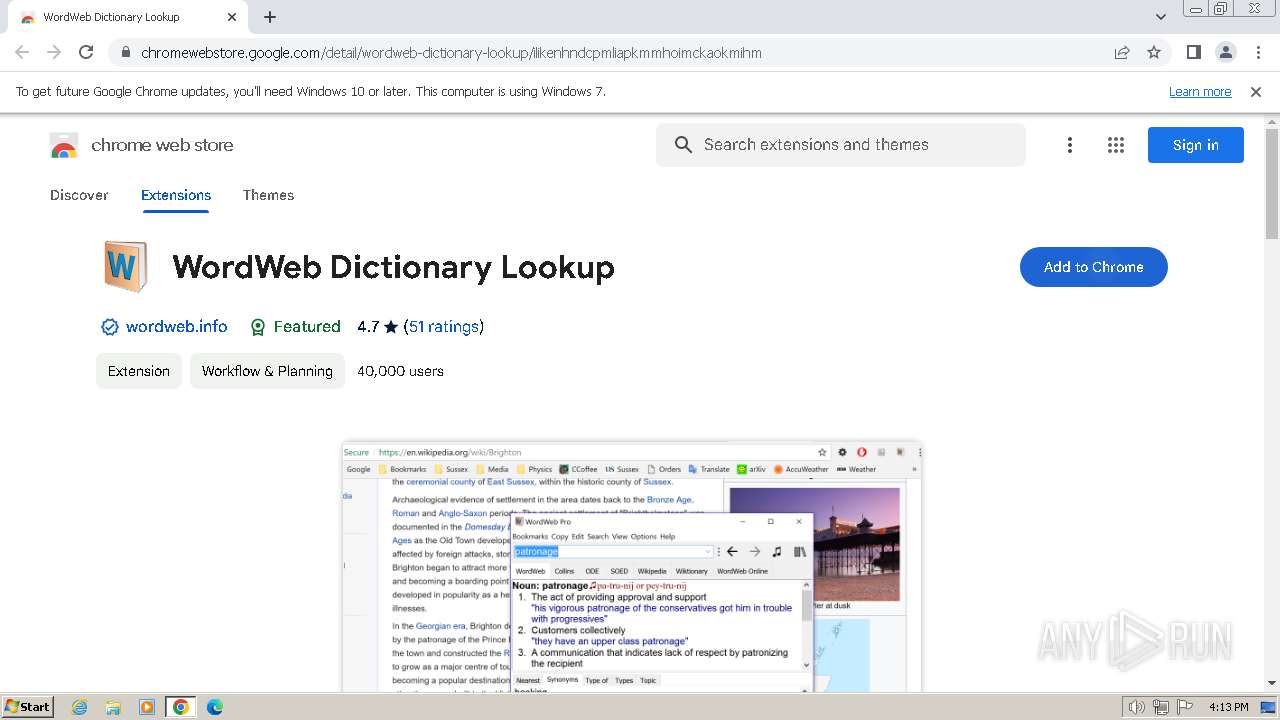Dismiss the Chrome update notification bar
The height and width of the screenshot is (720, 1280).
1256,91
